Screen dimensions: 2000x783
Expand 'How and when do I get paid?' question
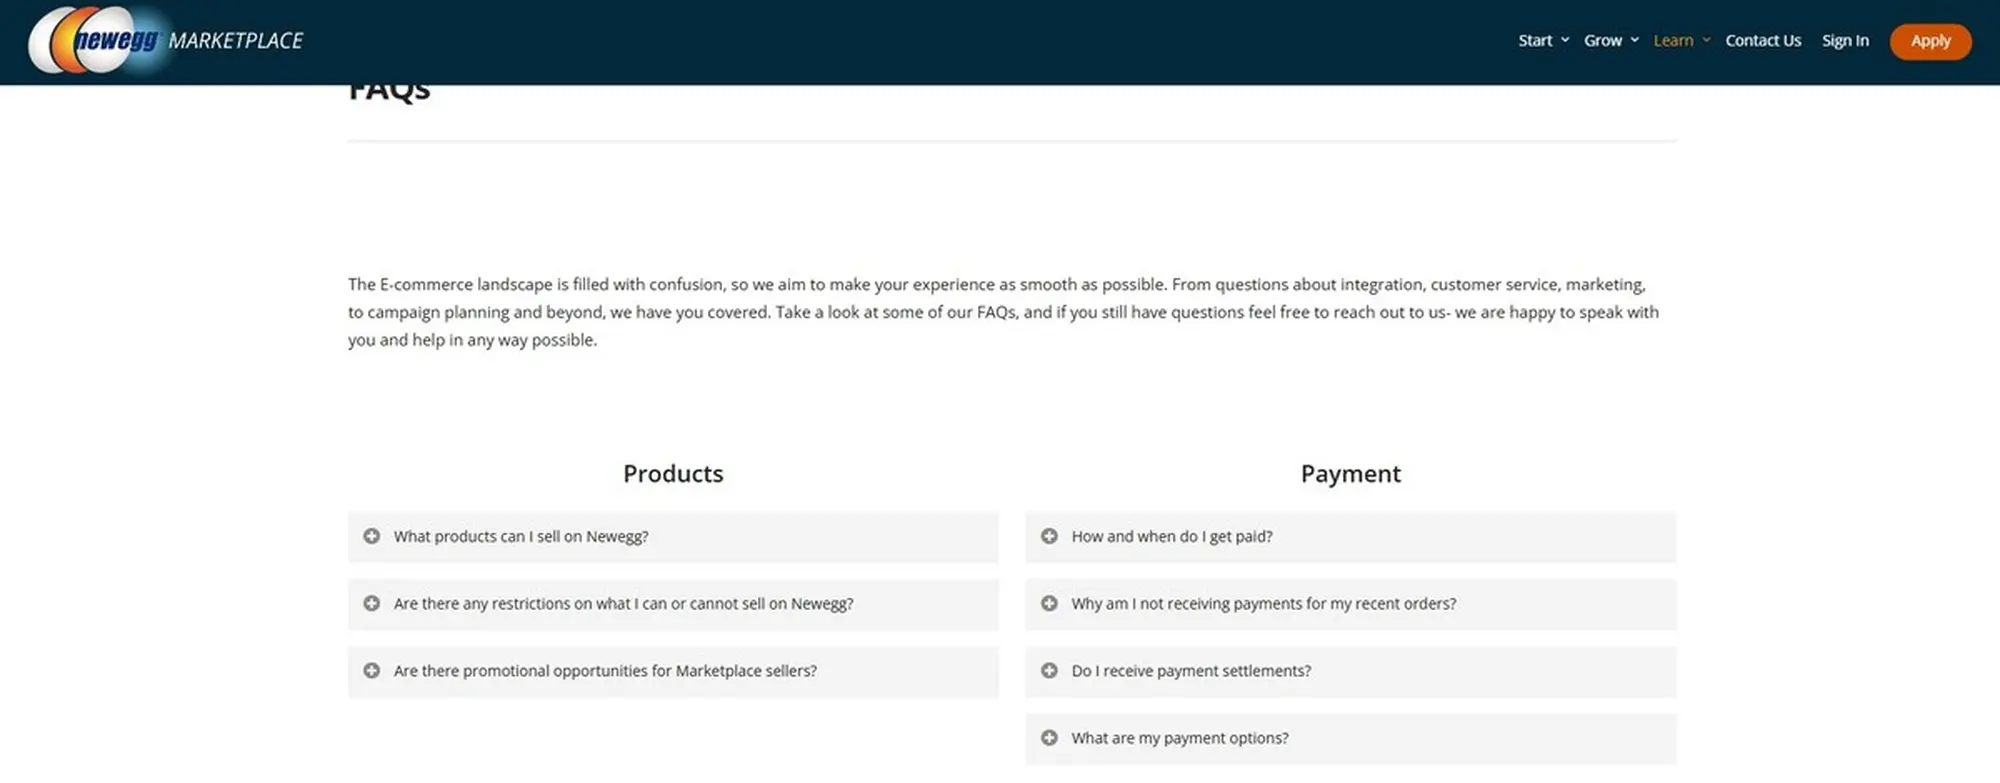point(1172,537)
